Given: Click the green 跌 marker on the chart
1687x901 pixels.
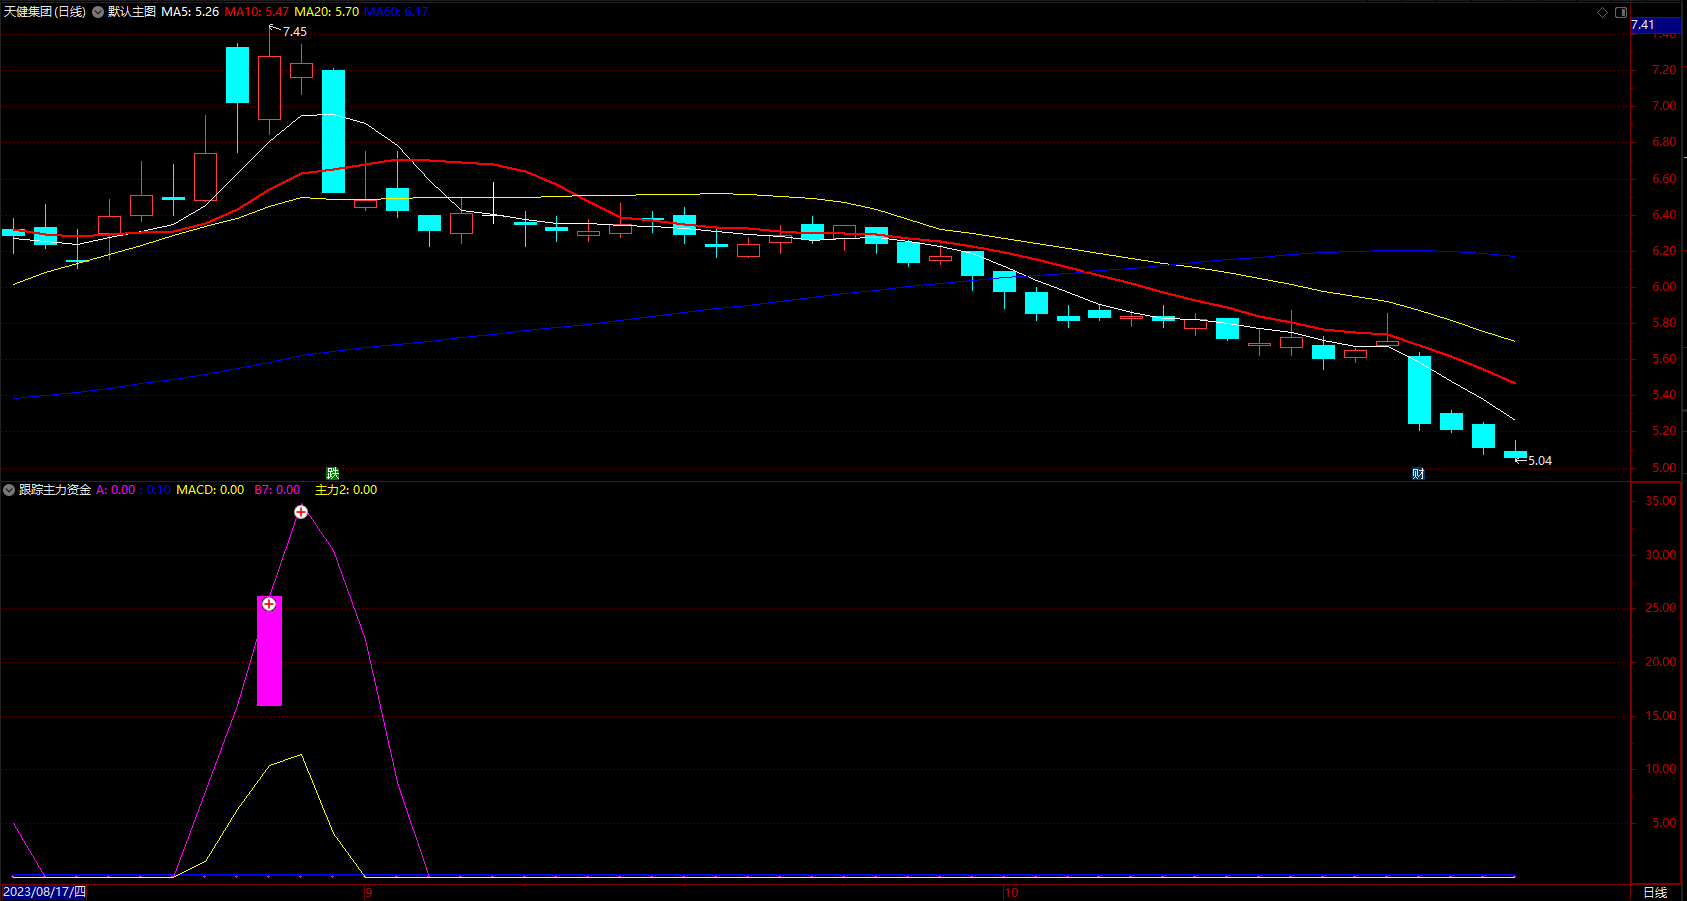Looking at the screenshot, I should click(333, 473).
